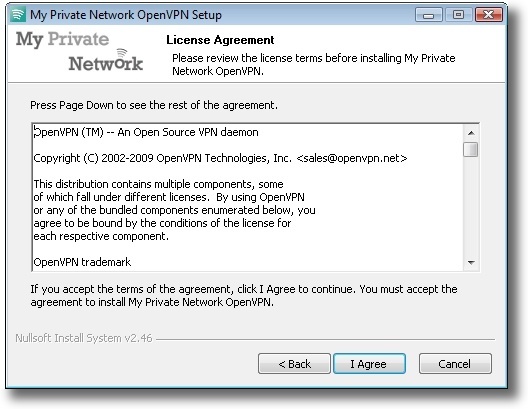Maximize the setup window
The width and height of the screenshot is (528, 409).
(x=458, y=15)
